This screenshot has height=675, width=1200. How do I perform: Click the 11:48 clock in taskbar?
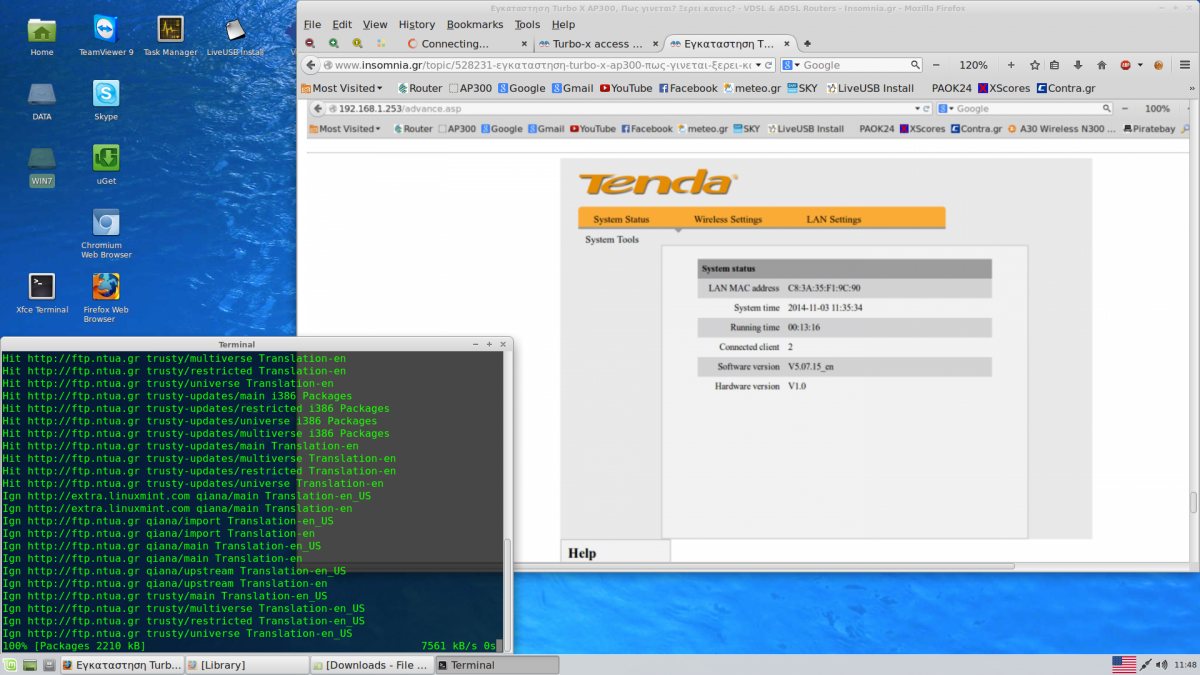(1184, 665)
